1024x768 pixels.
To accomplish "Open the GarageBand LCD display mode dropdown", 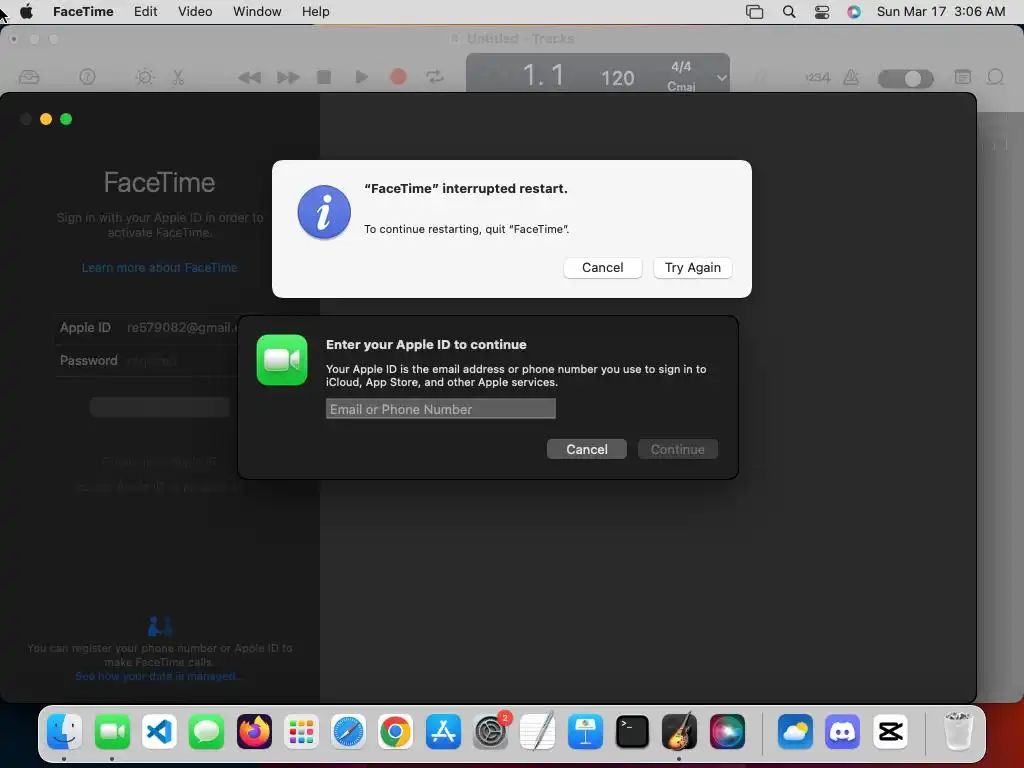I will (721, 77).
